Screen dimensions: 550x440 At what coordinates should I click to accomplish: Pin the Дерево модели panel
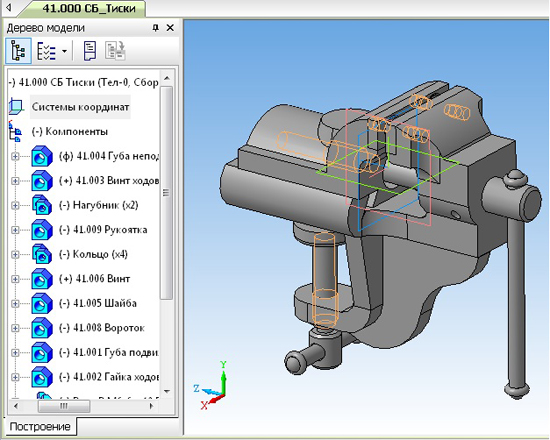point(156,28)
